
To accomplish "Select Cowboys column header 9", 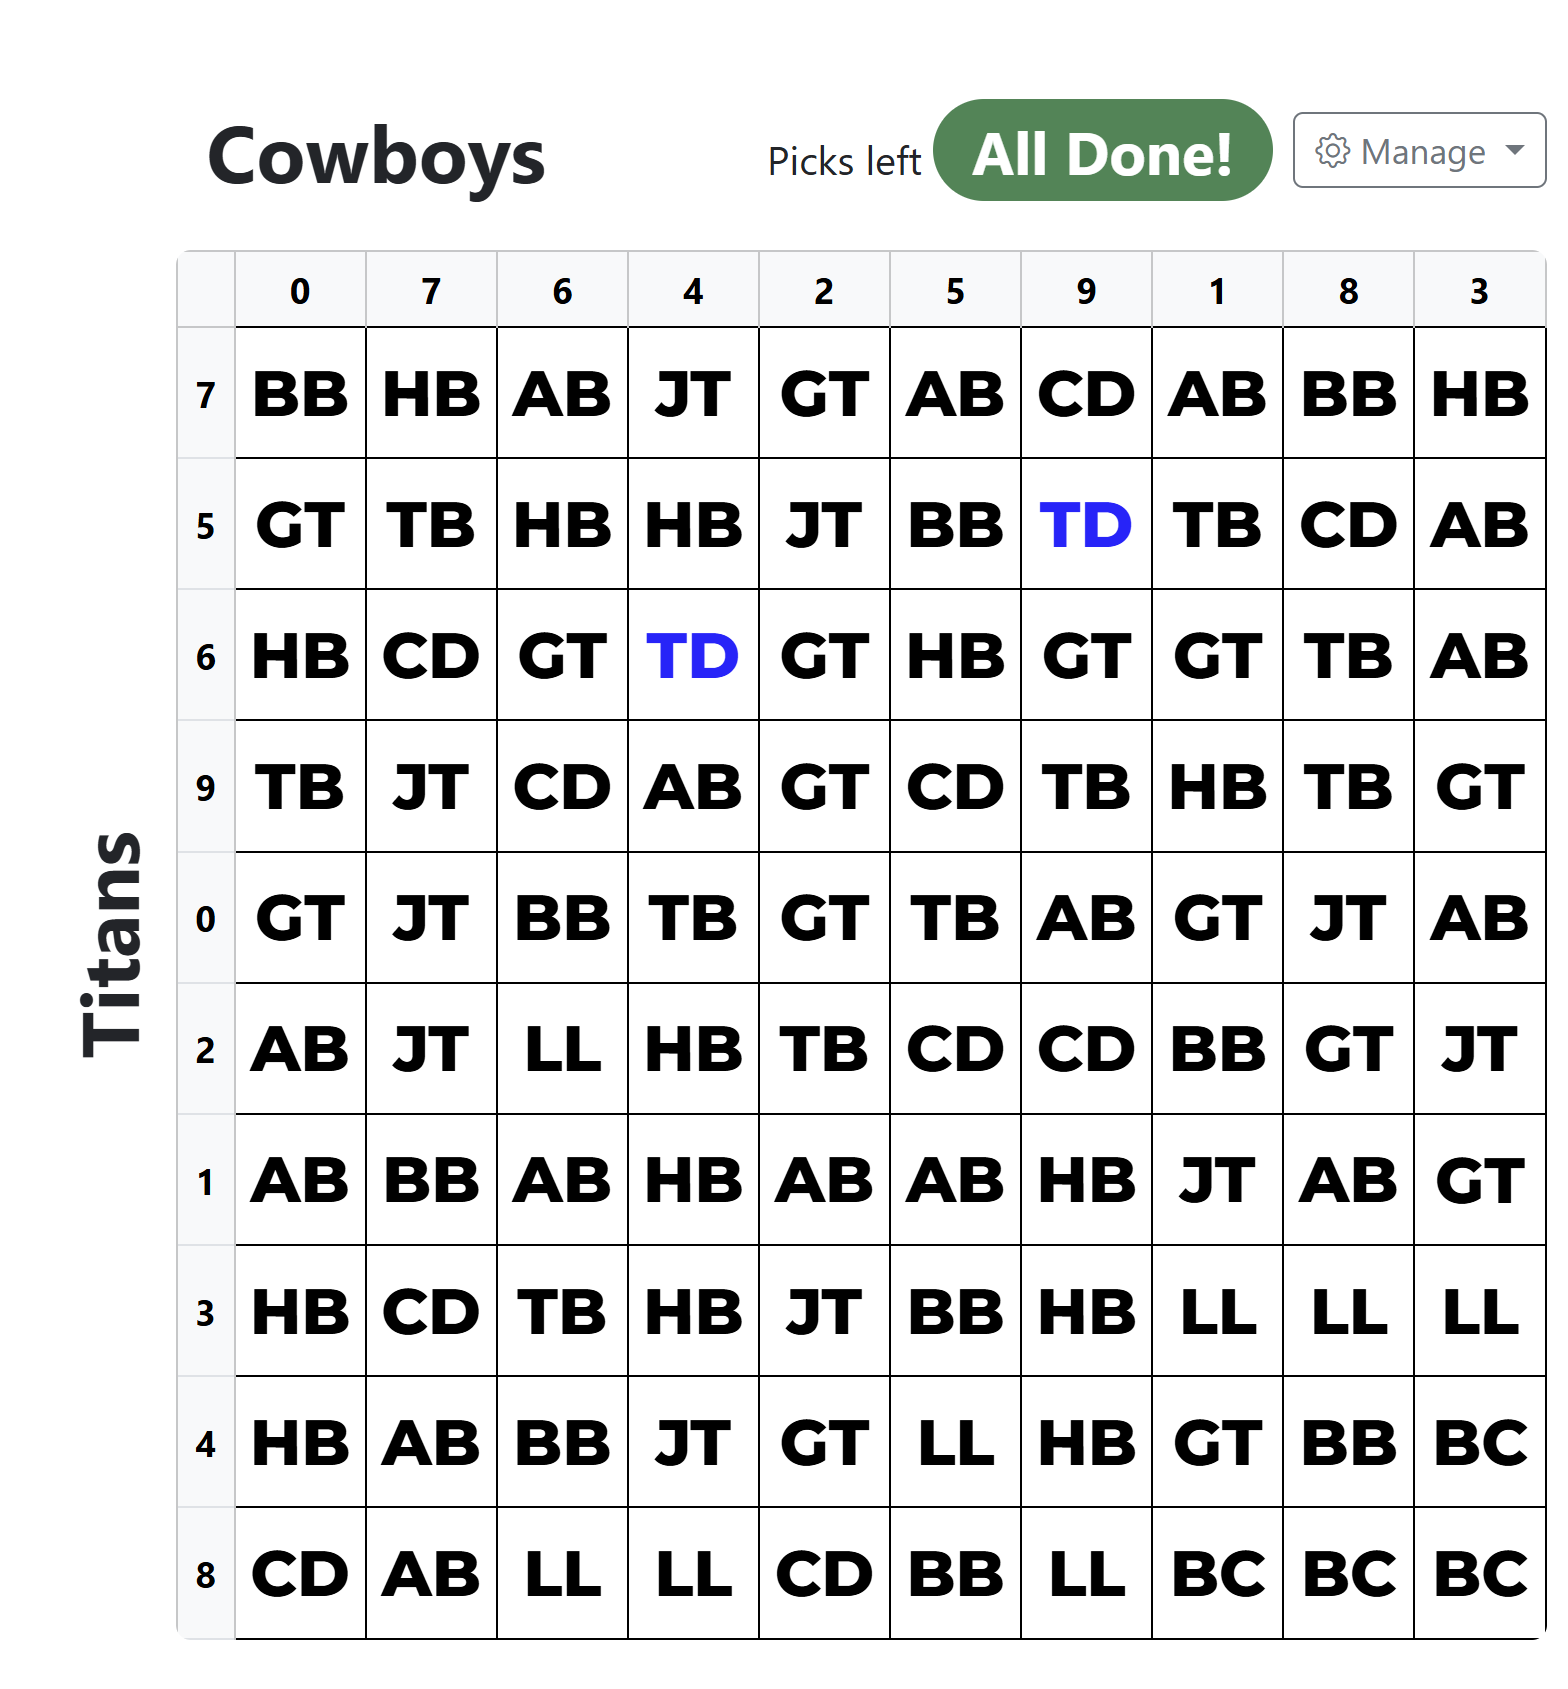I will point(1086,291).
